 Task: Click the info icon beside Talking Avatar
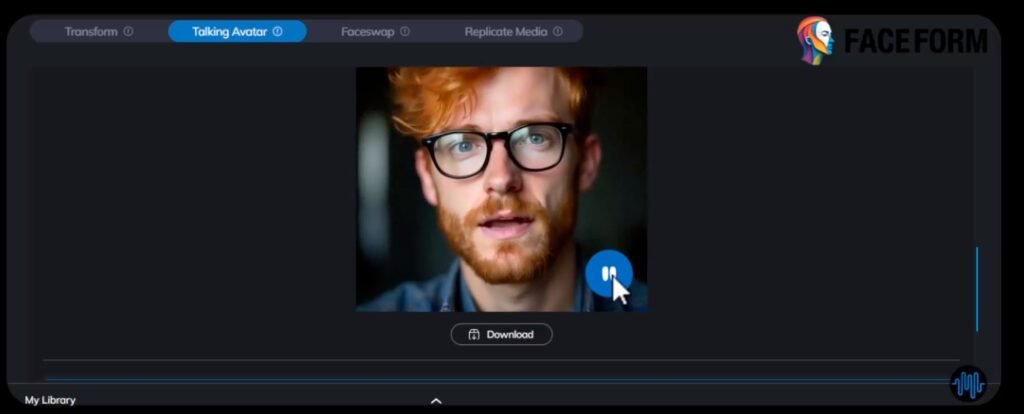tap(277, 31)
